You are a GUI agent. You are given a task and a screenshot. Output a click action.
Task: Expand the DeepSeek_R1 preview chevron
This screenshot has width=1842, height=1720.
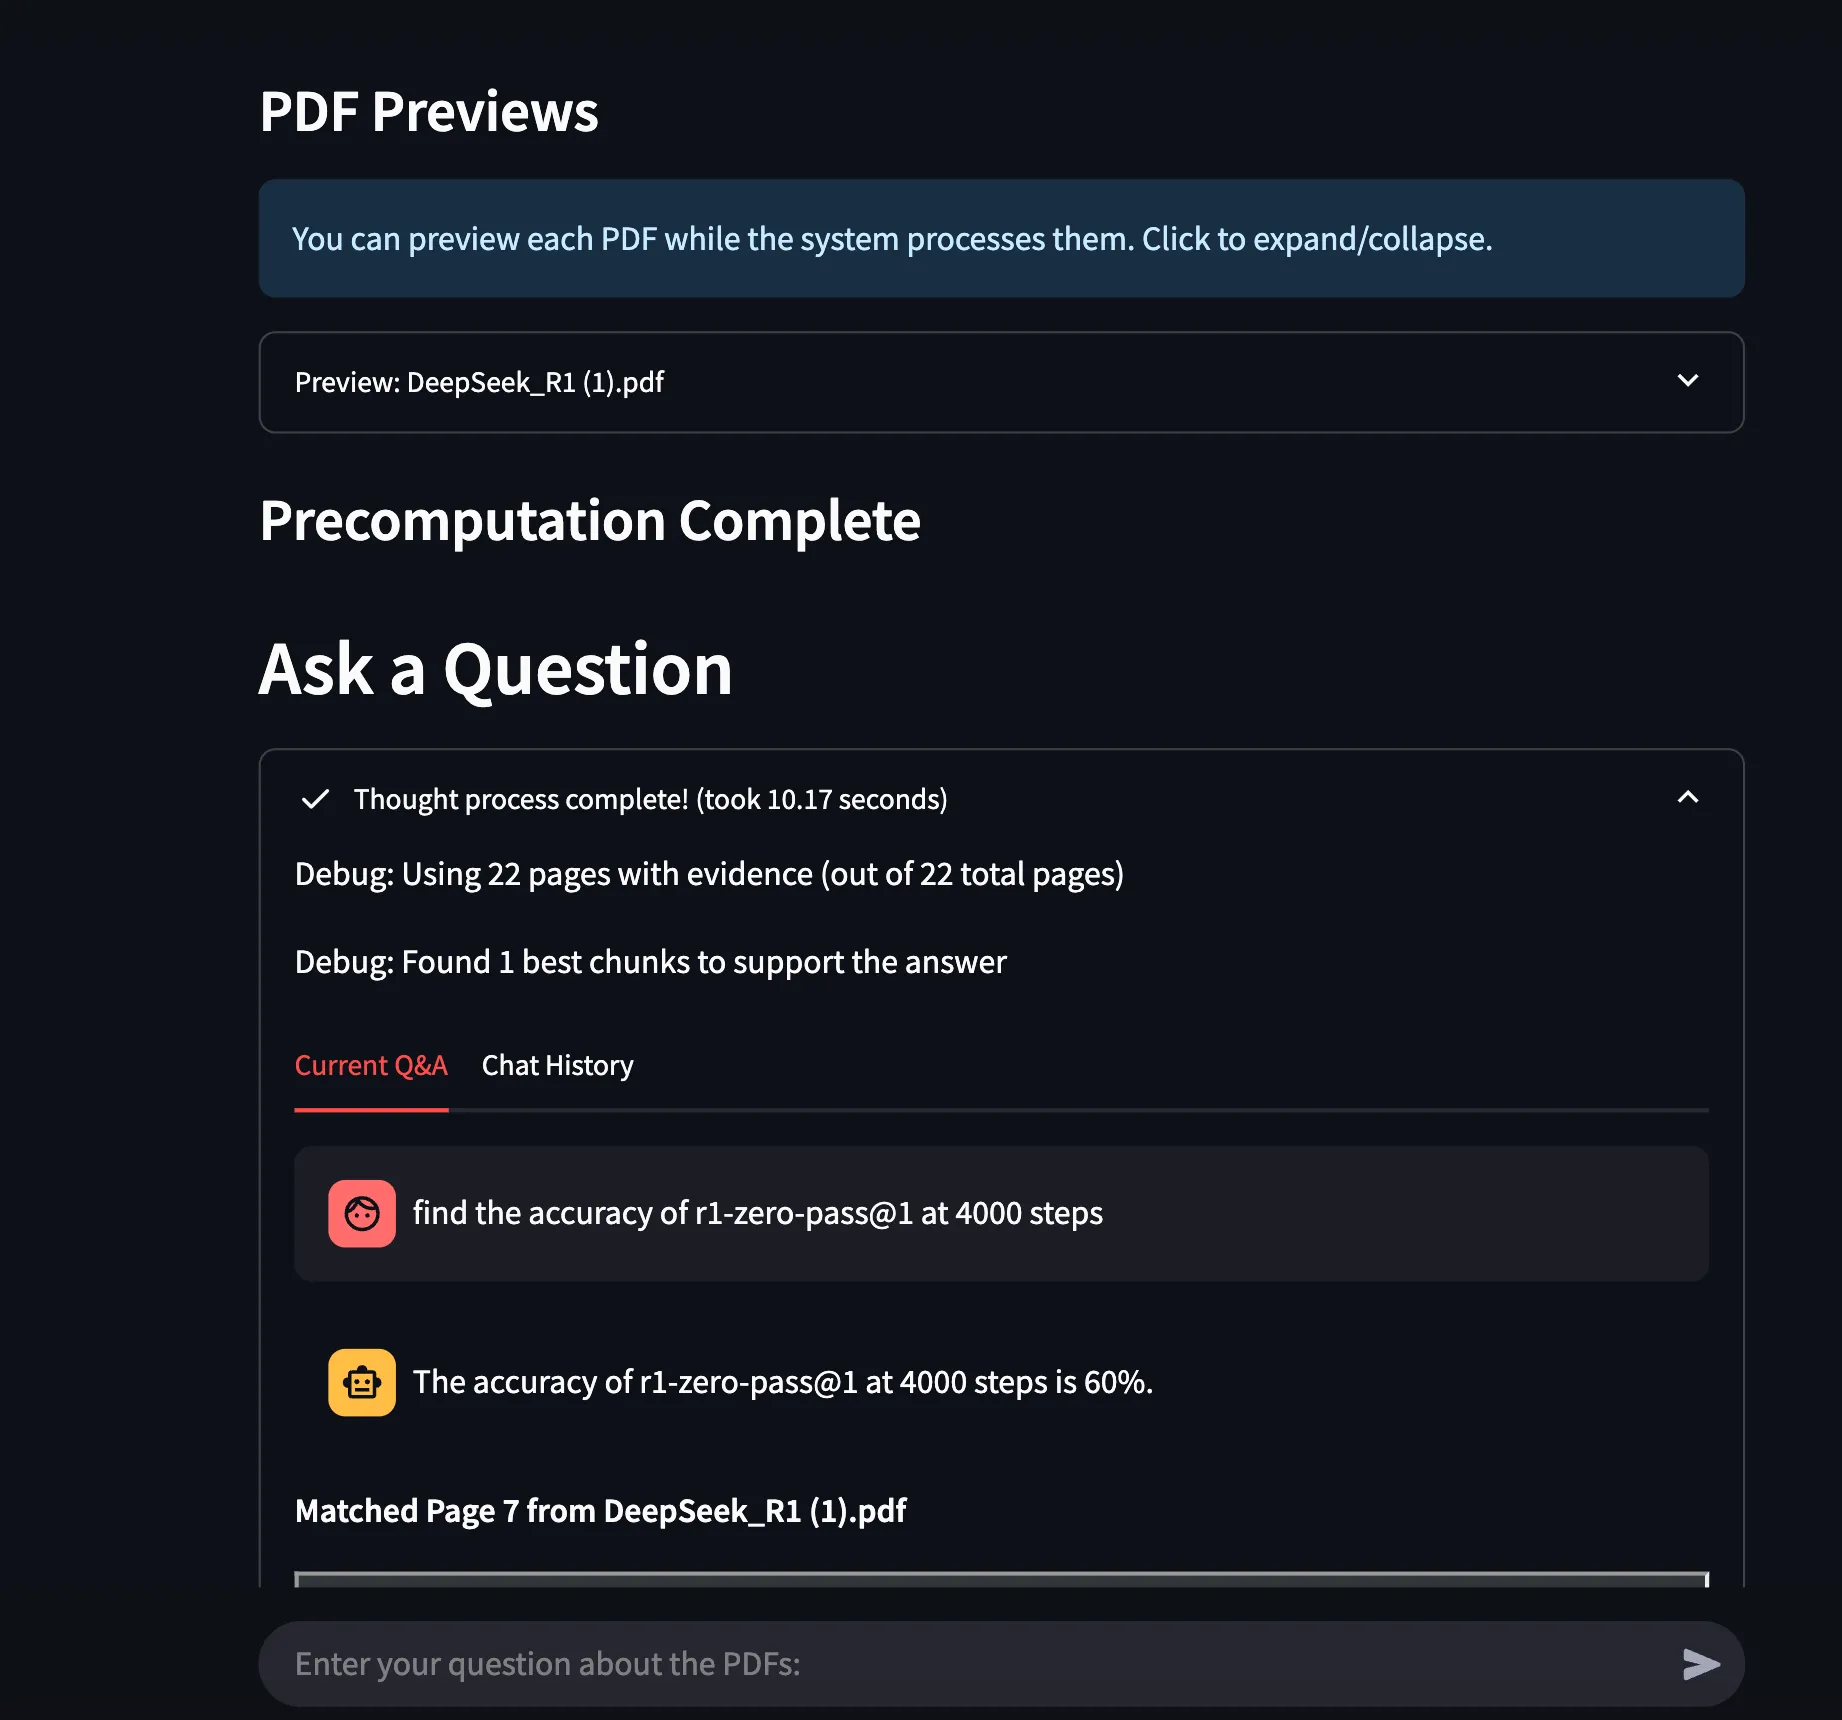(x=1688, y=381)
